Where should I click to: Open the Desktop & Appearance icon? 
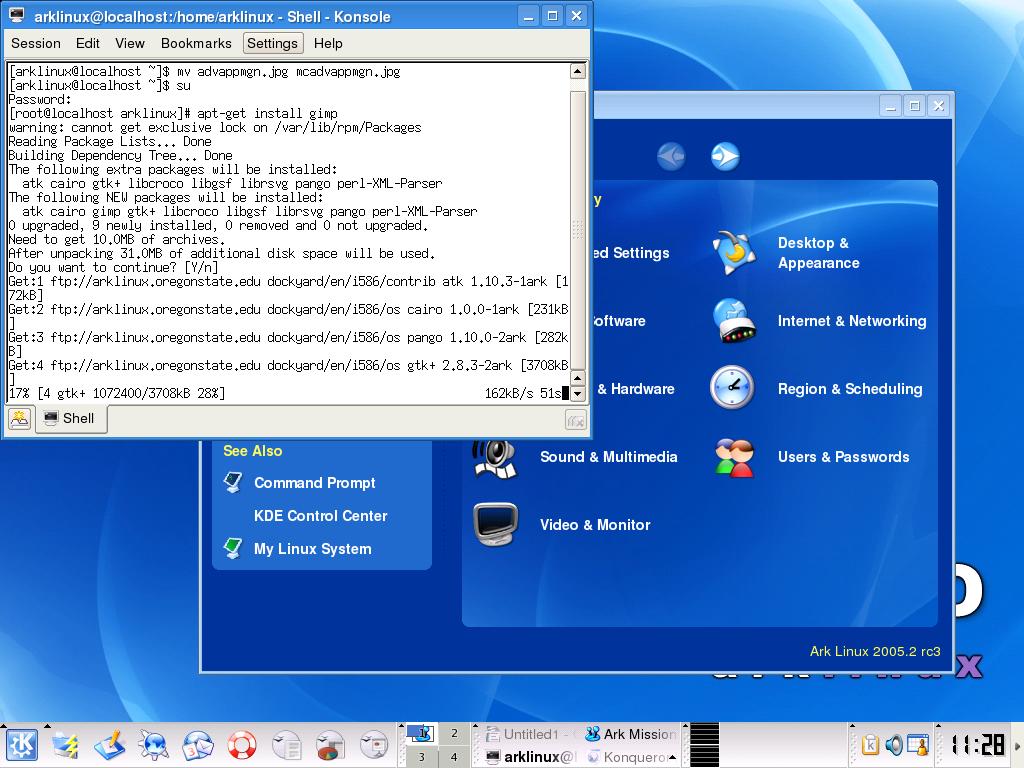pyautogui.click(x=734, y=253)
